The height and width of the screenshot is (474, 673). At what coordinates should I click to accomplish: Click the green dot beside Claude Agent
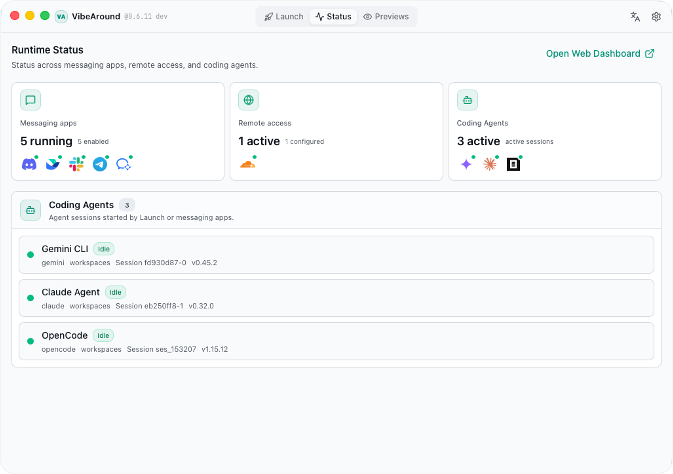pyautogui.click(x=30, y=298)
